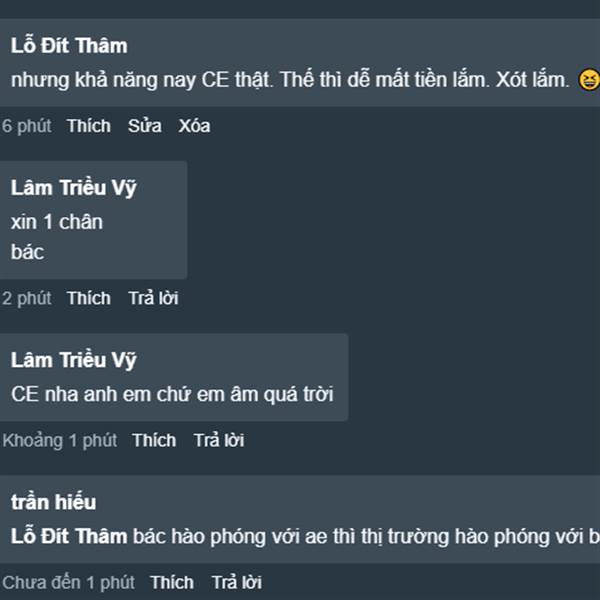Select the "xin 1 chân bác" comment bubble
The image size is (600, 600).
(93, 220)
